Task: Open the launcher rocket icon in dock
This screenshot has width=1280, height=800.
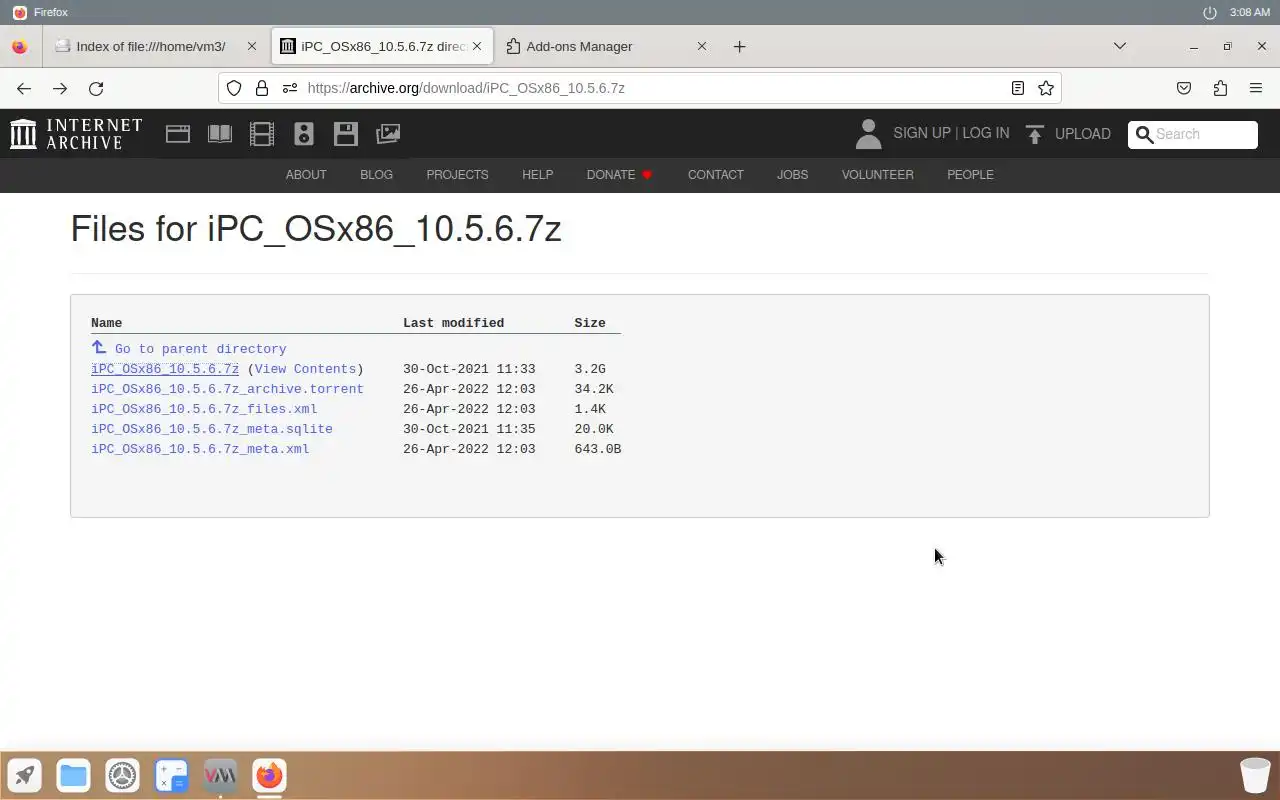Action: pyautogui.click(x=25, y=775)
